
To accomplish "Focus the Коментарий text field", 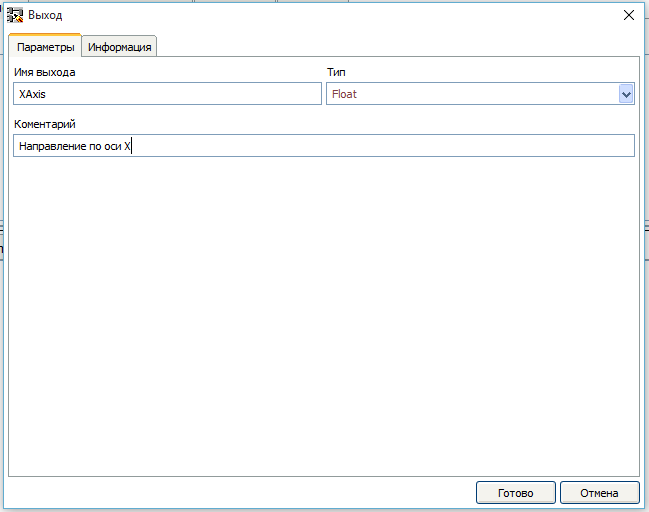I will point(324,145).
